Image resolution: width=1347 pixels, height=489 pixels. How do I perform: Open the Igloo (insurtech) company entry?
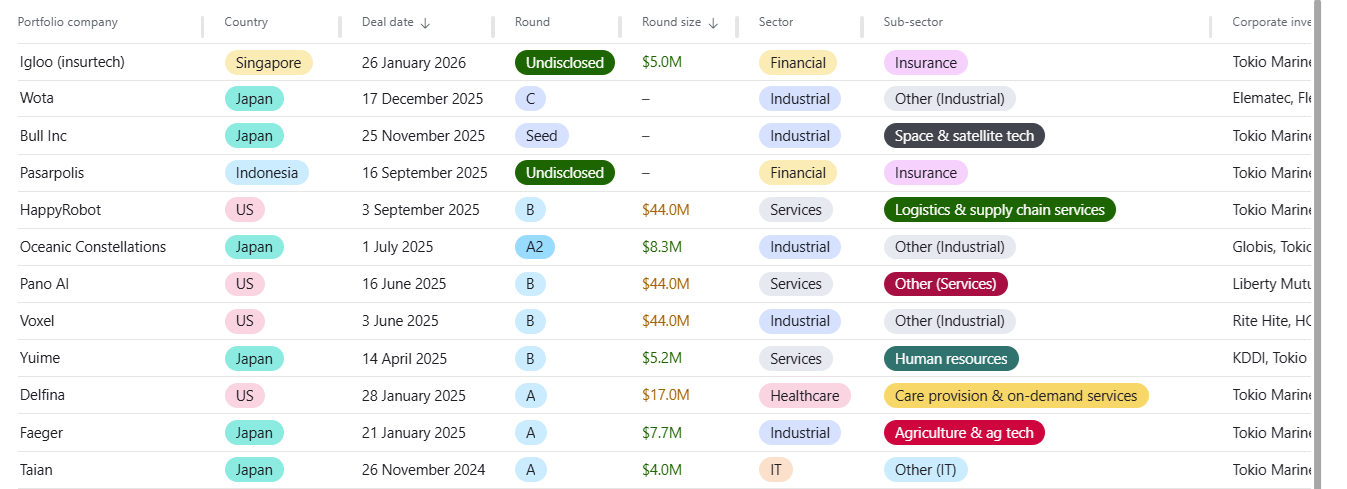pyautogui.click(x=72, y=62)
